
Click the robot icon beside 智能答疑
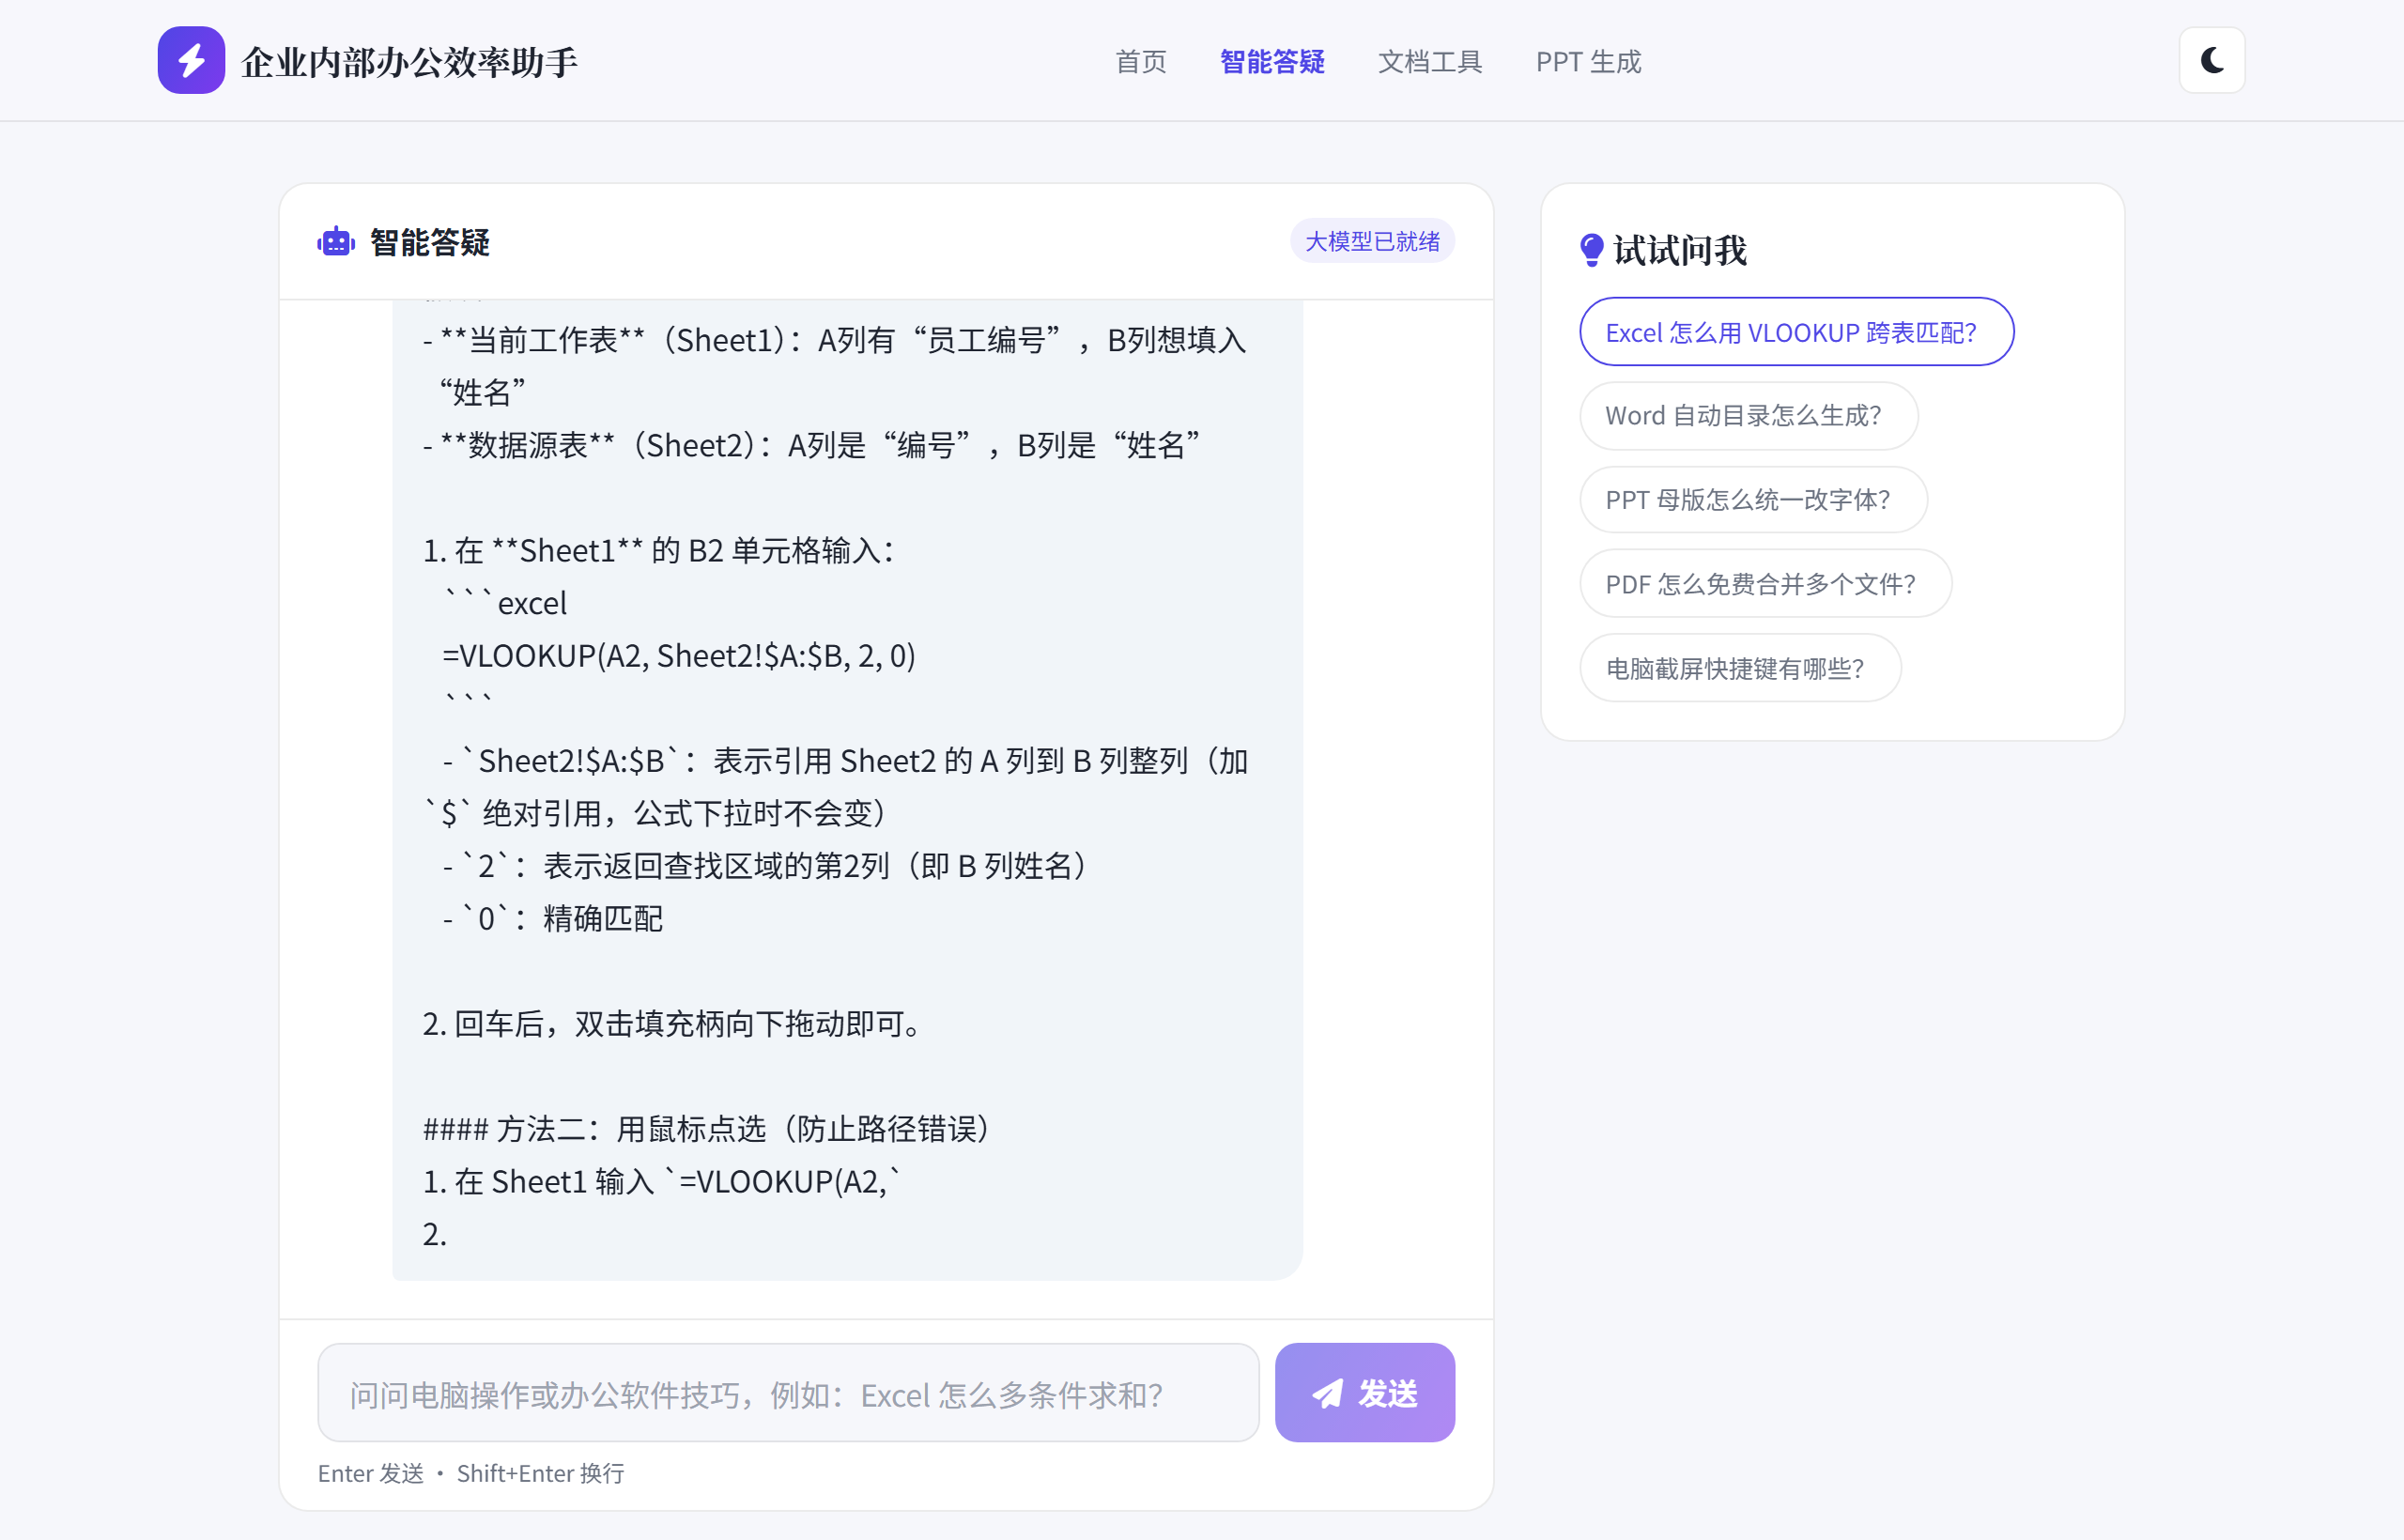[336, 242]
